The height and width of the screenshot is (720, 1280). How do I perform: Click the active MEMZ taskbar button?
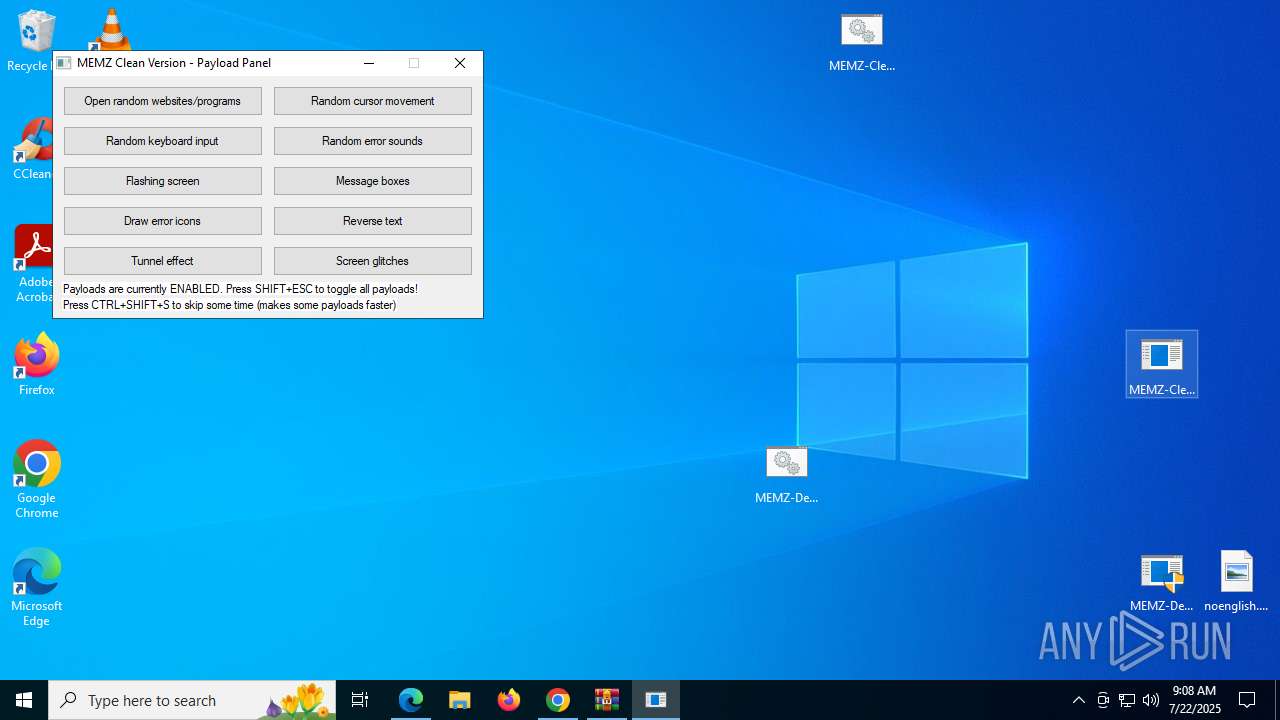click(x=656, y=700)
